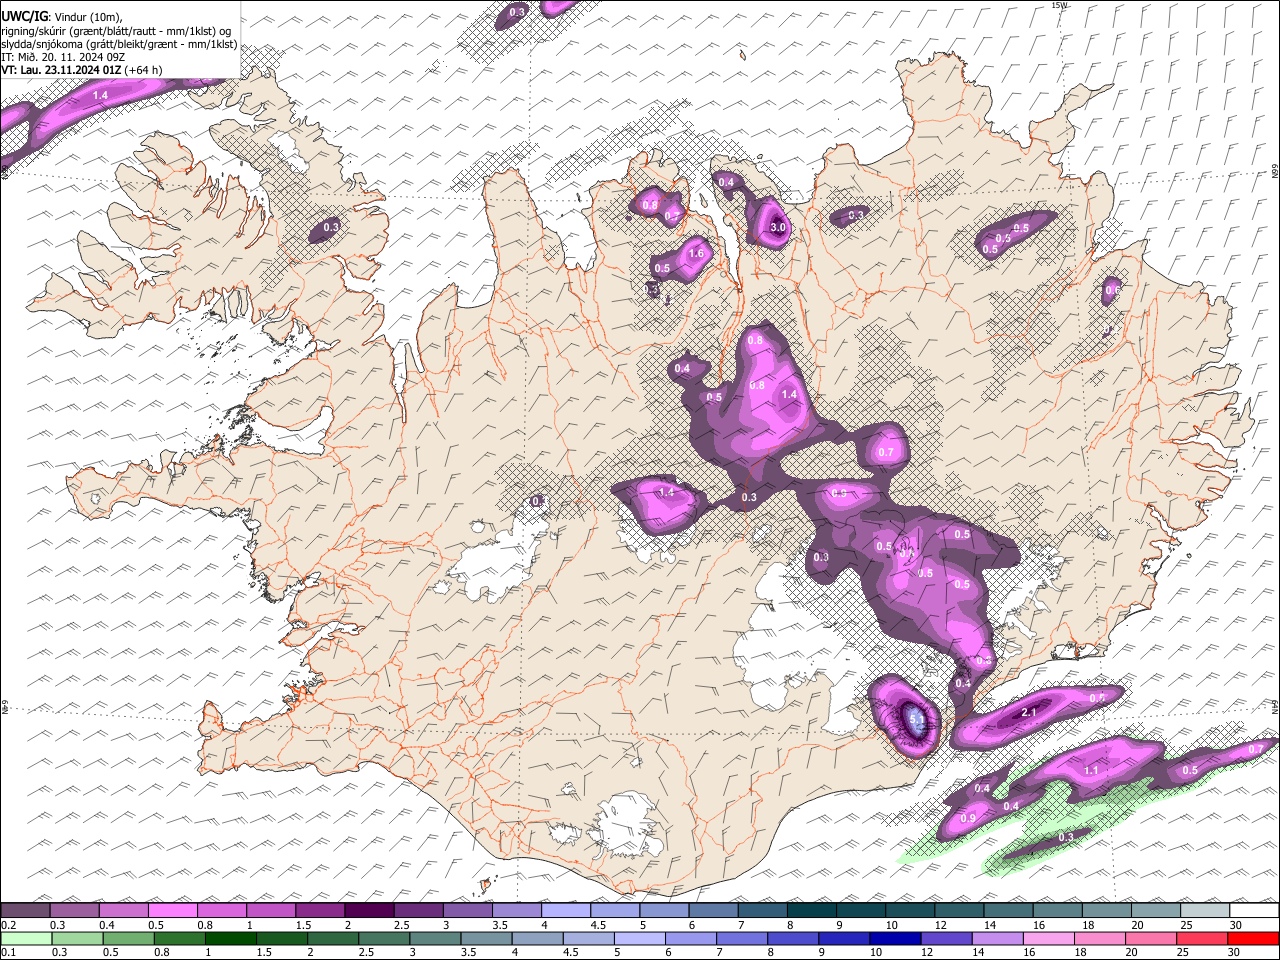The height and width of the screenshot is (960, 1280).
Task: Pick the pale gray swatch labeled 25 in upper legend
Action: click(x=1204, y=910)
